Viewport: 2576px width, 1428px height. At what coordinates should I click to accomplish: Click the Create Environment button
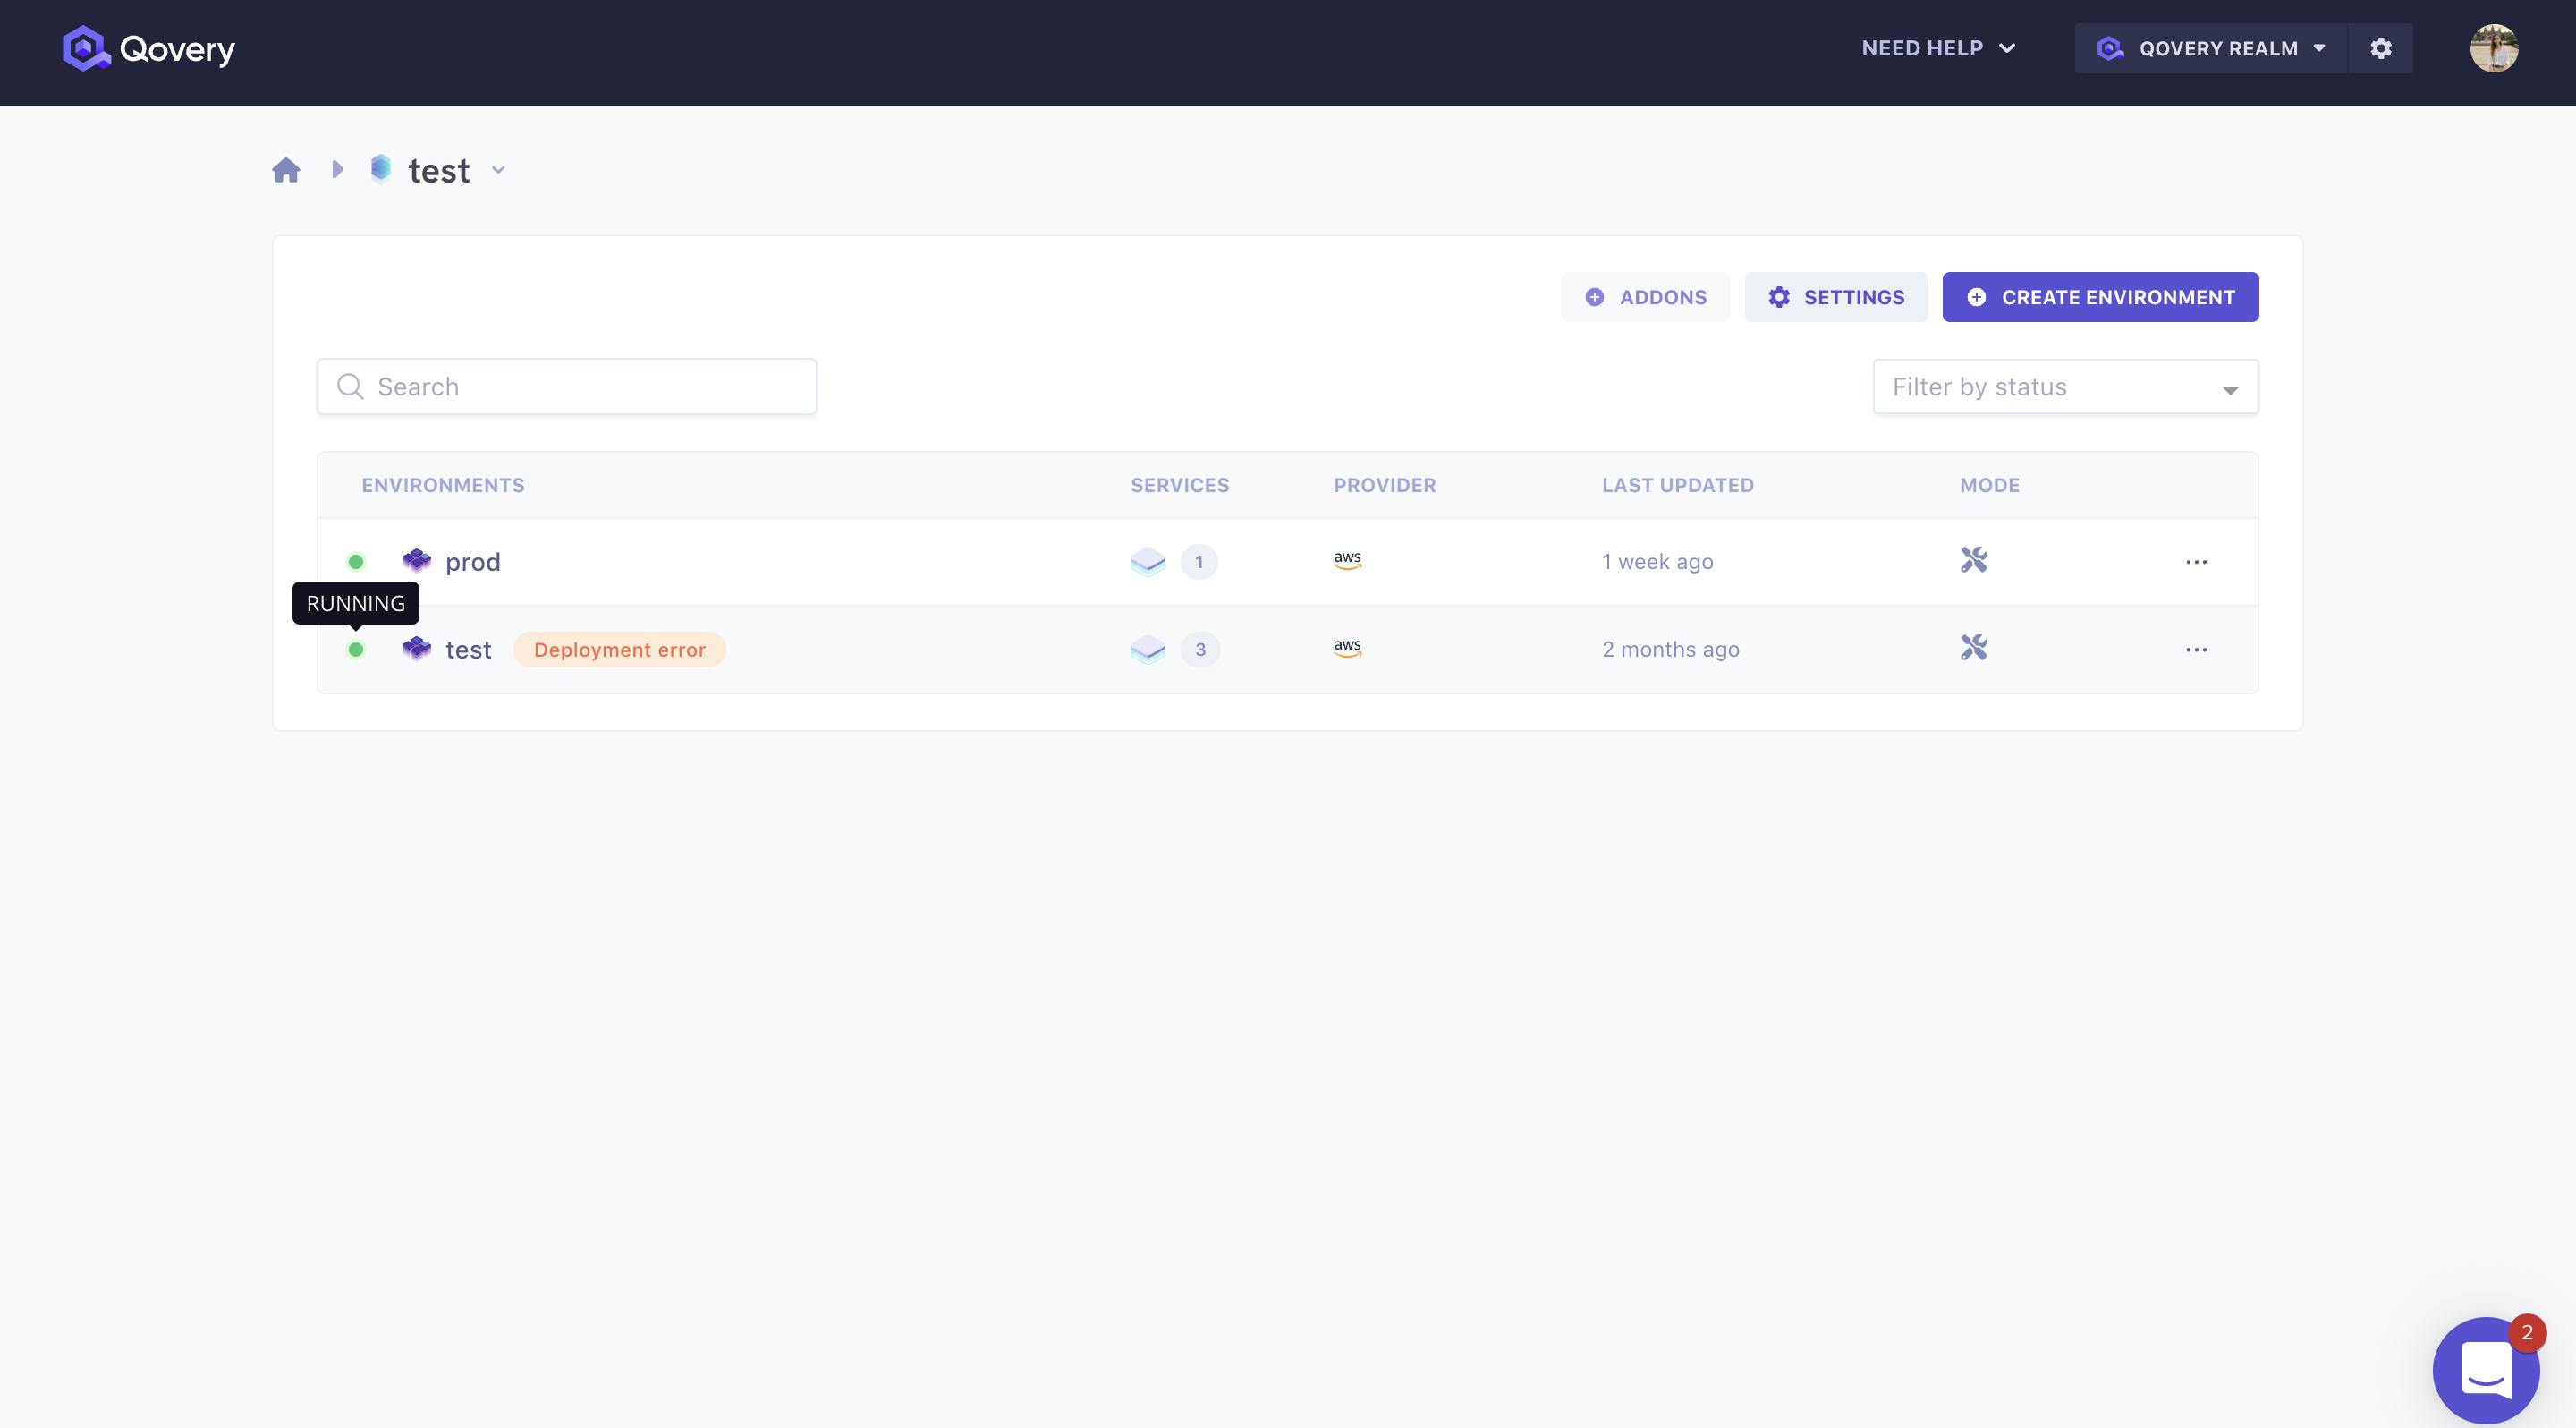tap(2099, 297)
